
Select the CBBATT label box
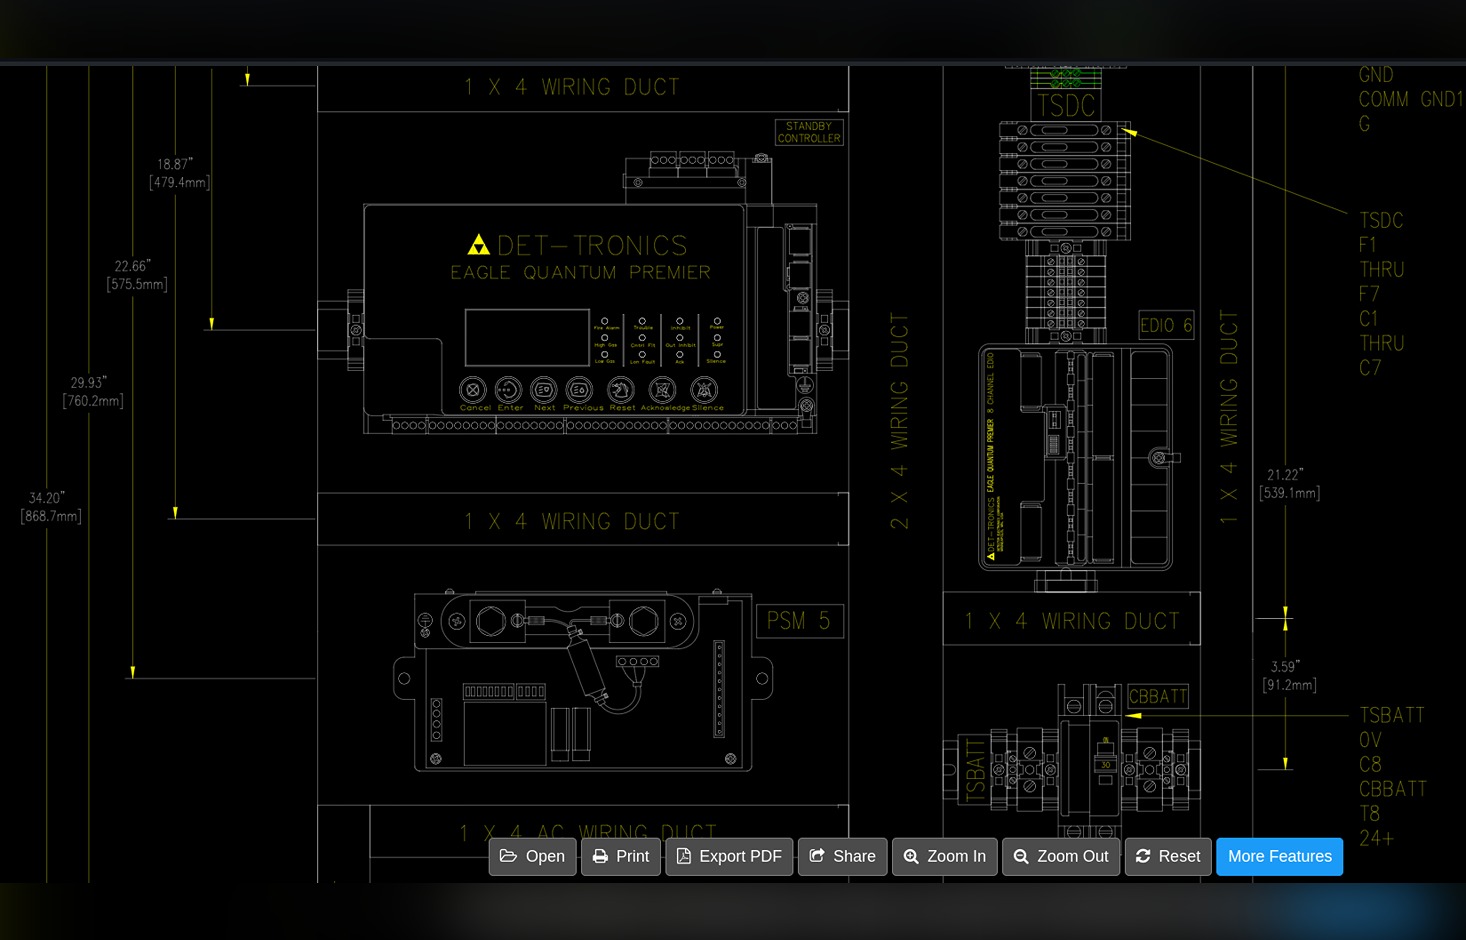[1158, 696]
